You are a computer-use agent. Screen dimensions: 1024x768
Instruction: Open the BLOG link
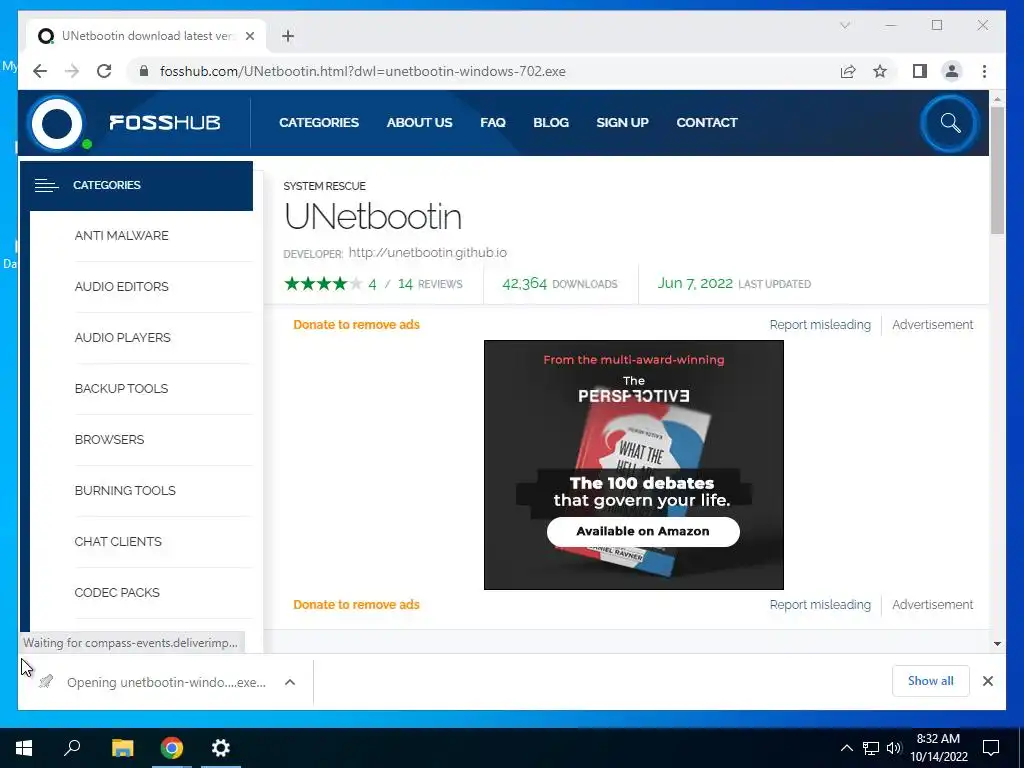[x=551, y=123]
